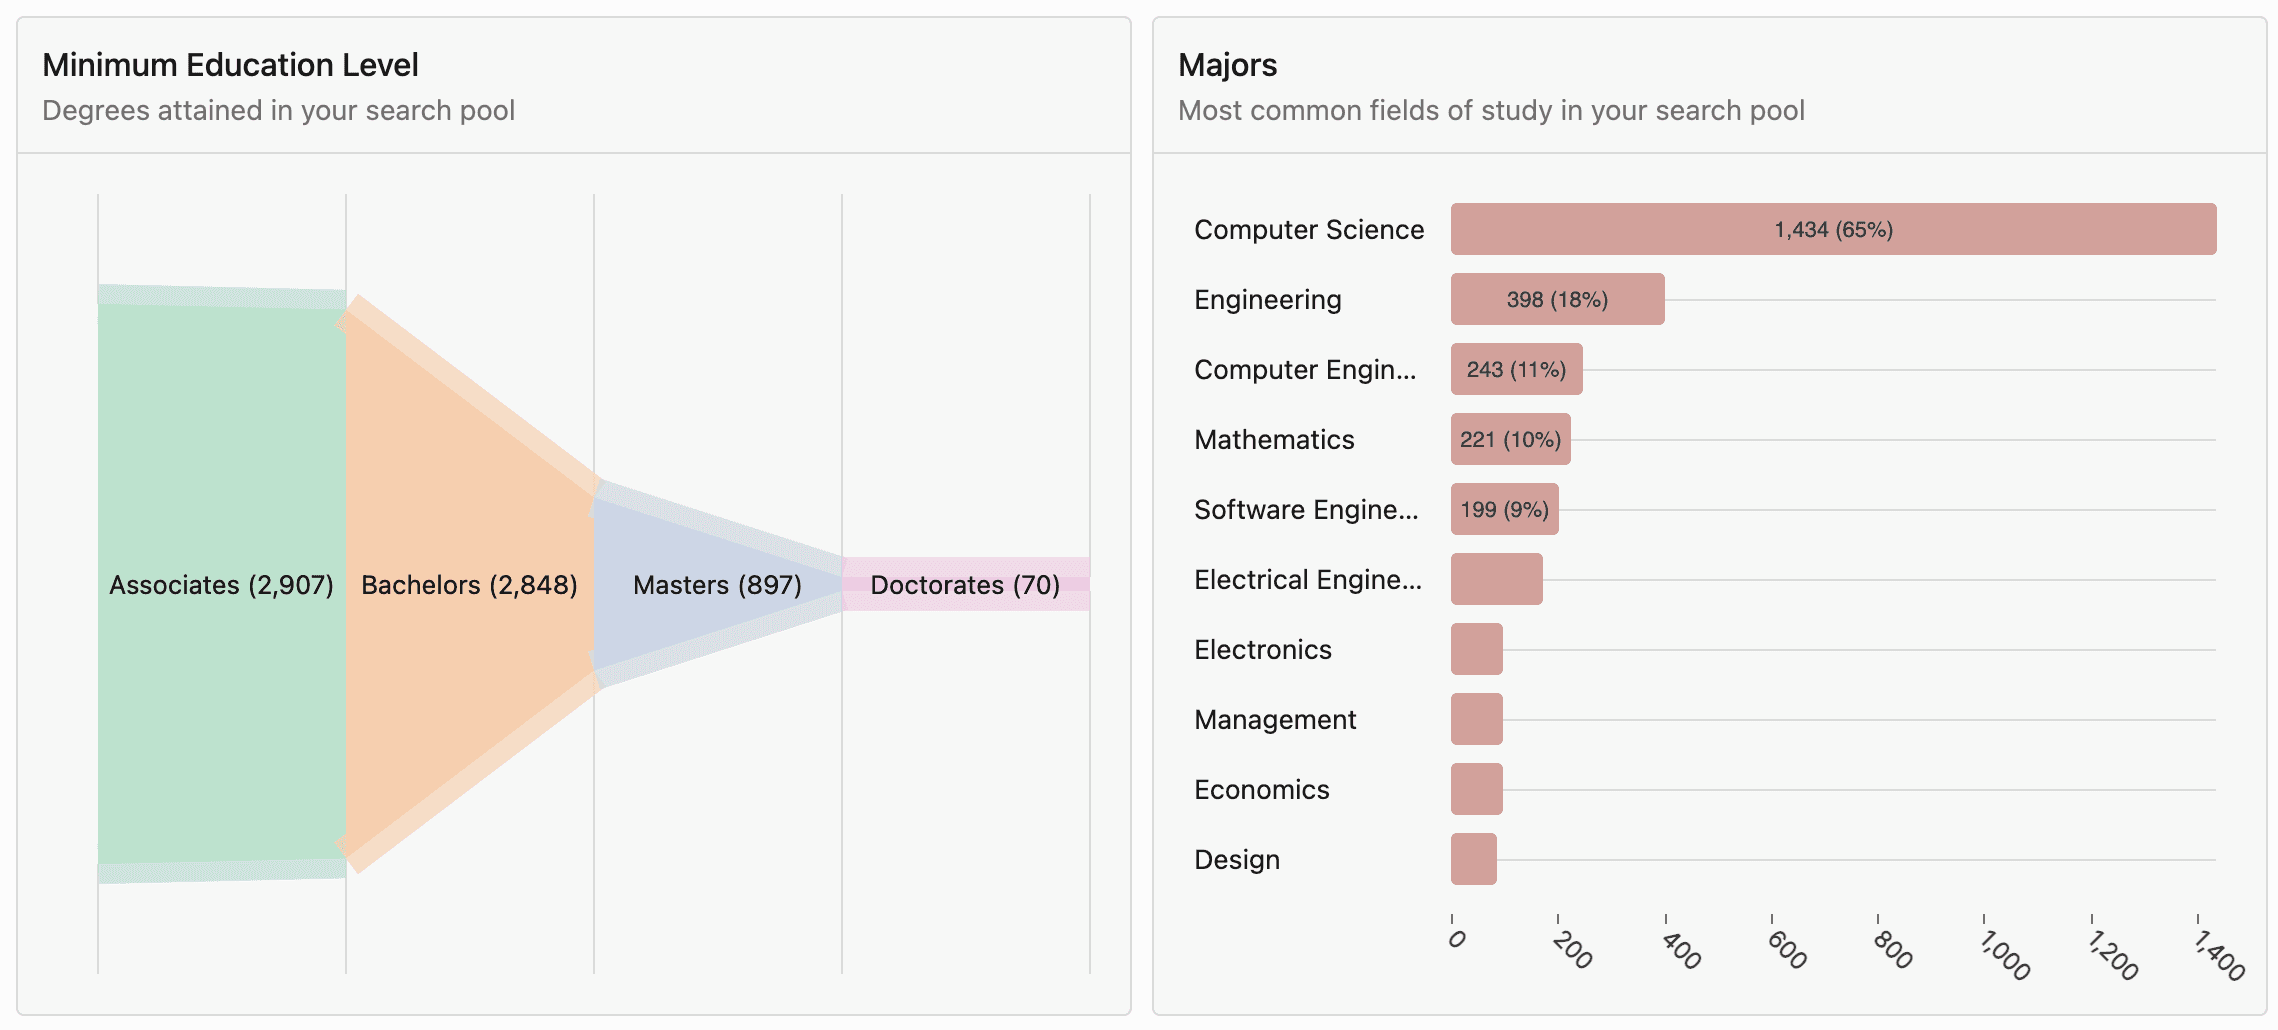Click the Majors panel heading
The height and width of the screenshot is (1030, 2278).
tap(1227, 65)
